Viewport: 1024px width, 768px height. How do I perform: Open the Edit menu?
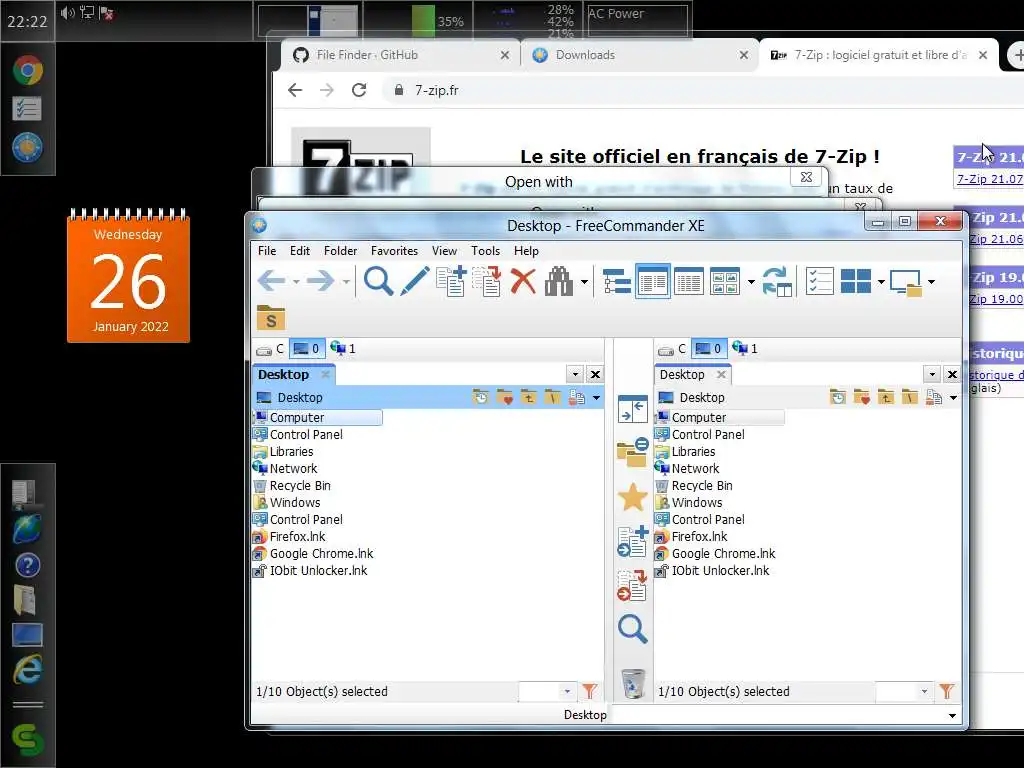click(x=300, y=251)
